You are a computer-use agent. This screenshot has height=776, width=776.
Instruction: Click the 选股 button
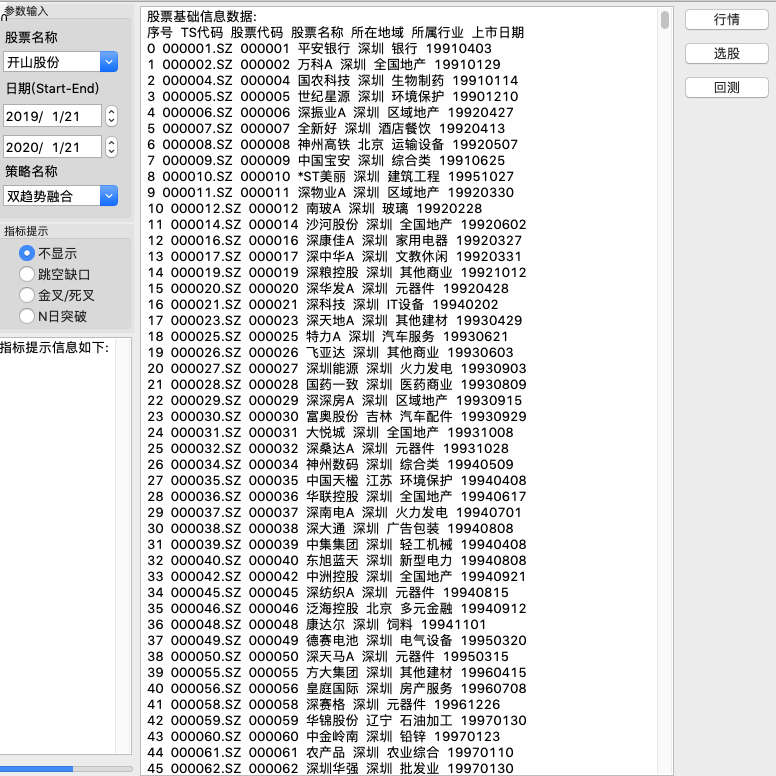(726, 53)
